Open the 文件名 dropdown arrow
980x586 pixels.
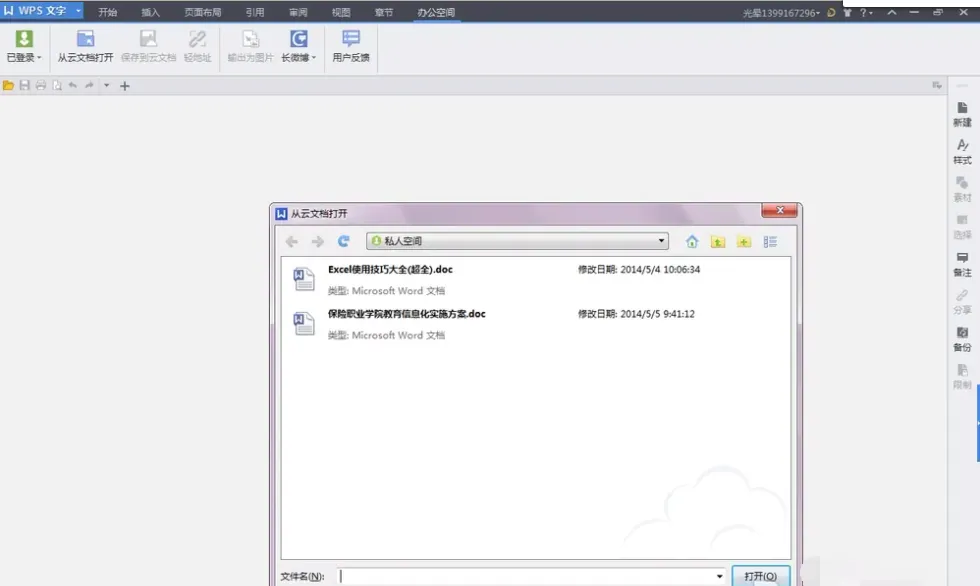coord(719,576)
